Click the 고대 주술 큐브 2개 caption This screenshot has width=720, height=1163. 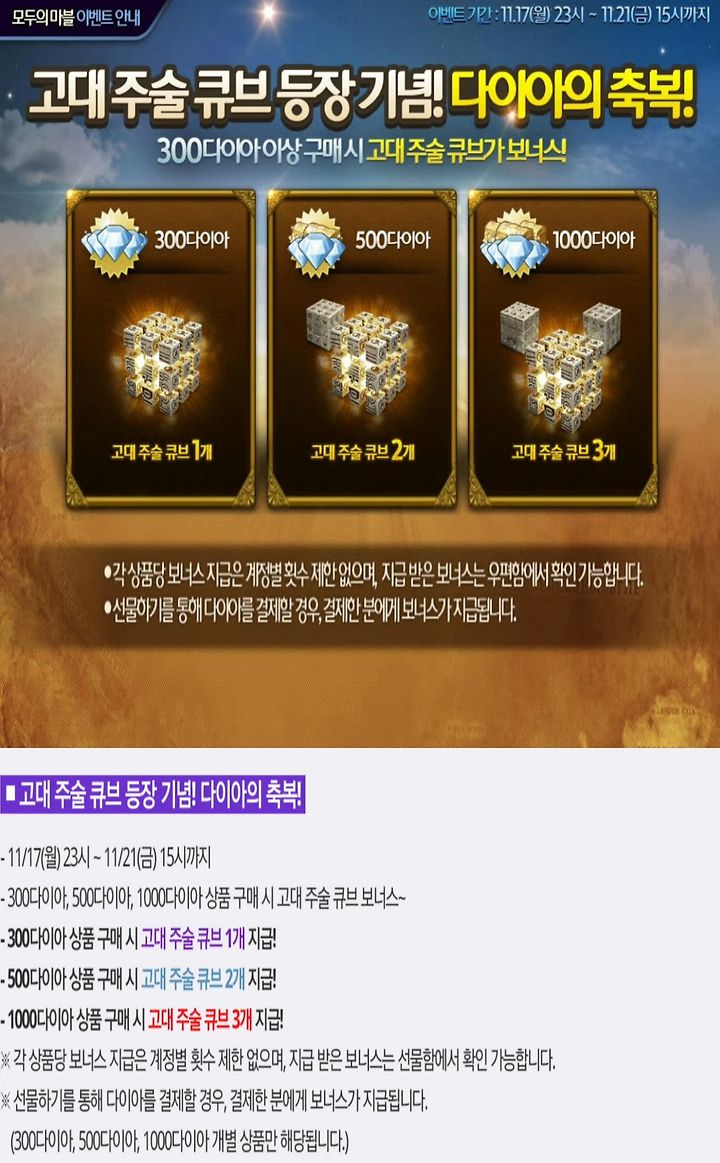click(x=363, y=451)
